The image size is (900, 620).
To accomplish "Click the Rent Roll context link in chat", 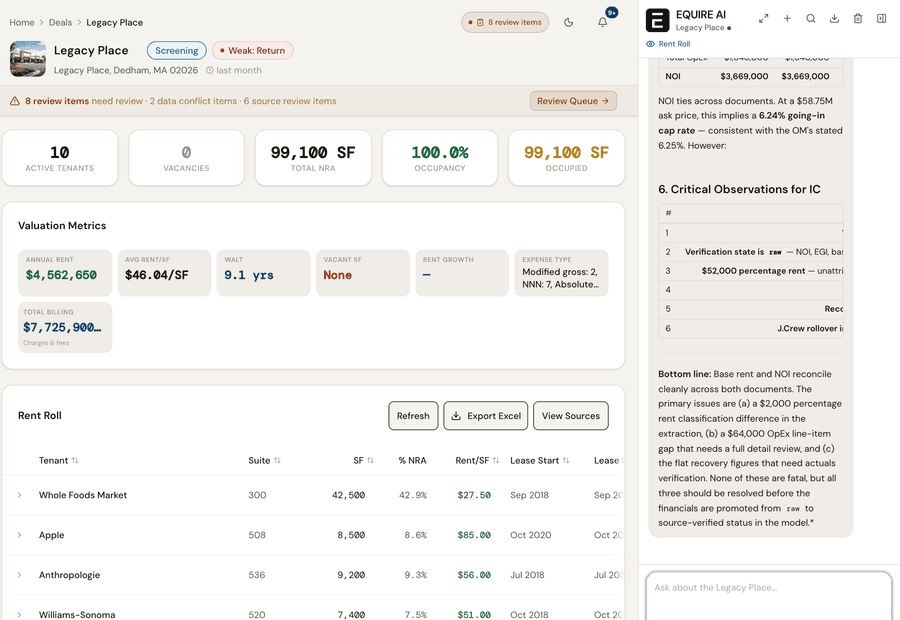I will pos(674,44).
